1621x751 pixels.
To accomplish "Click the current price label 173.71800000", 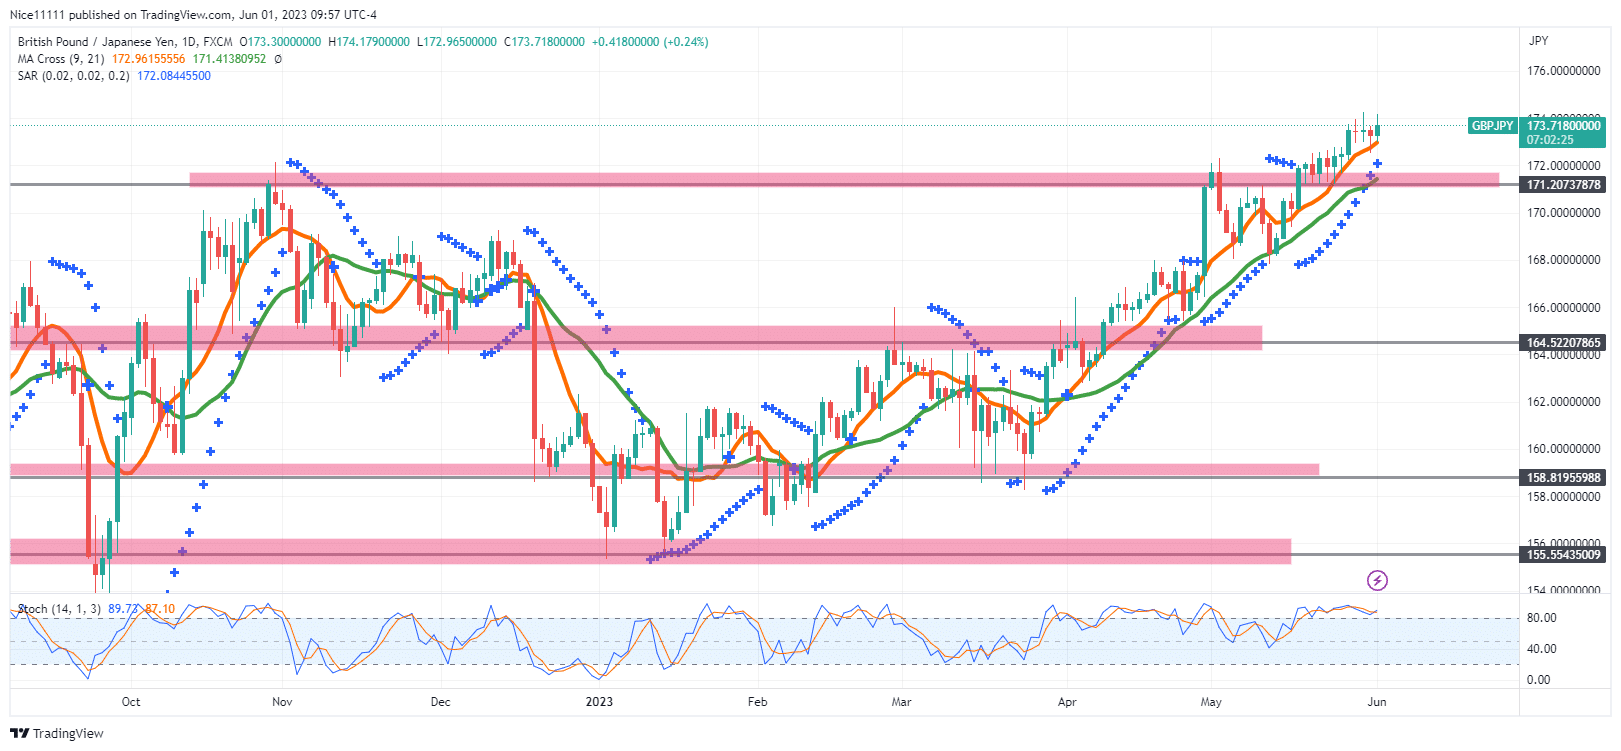I will click(x=1563, y=126).
